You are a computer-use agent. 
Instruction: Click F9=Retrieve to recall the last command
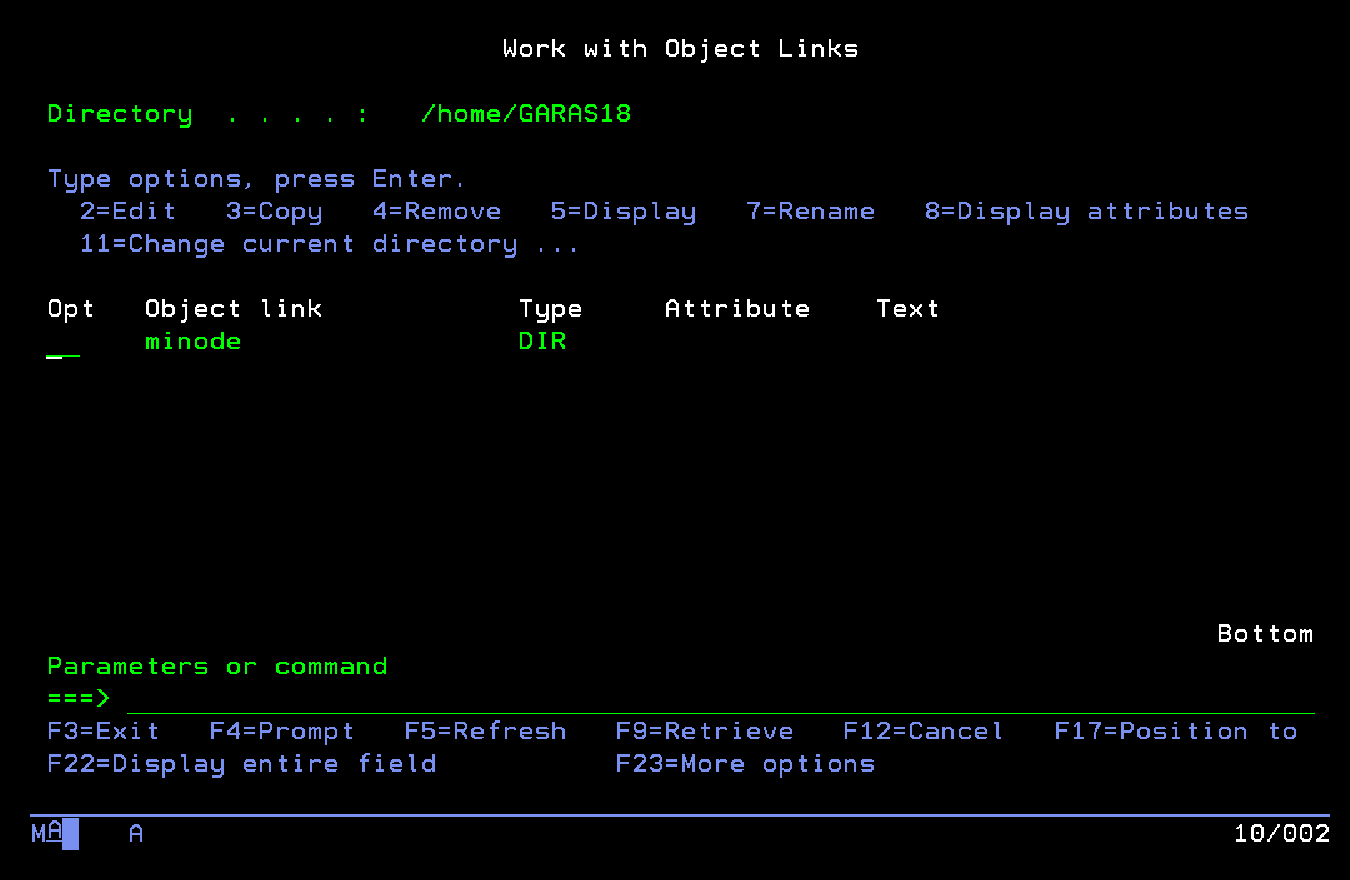click(704, 732)
